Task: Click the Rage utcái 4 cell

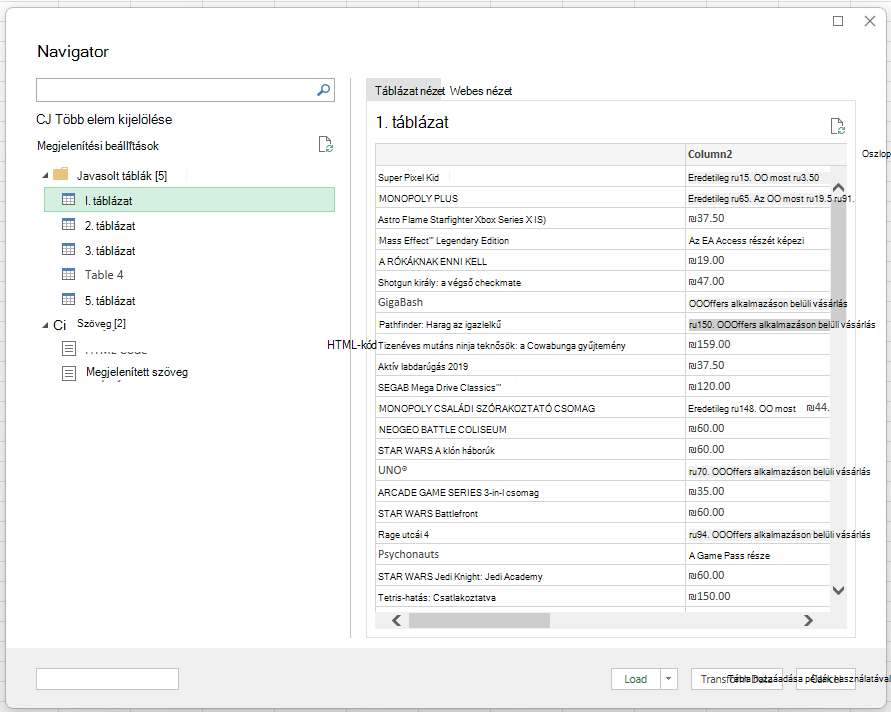Action: coord(530,534)
